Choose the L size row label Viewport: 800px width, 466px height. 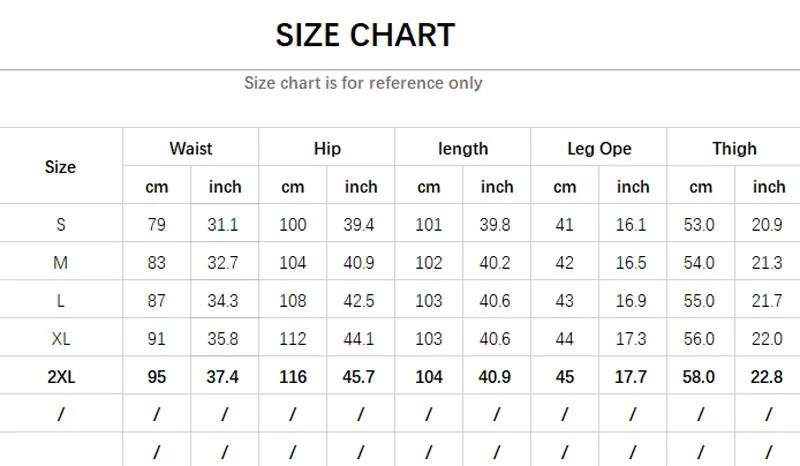coord(60,301)
